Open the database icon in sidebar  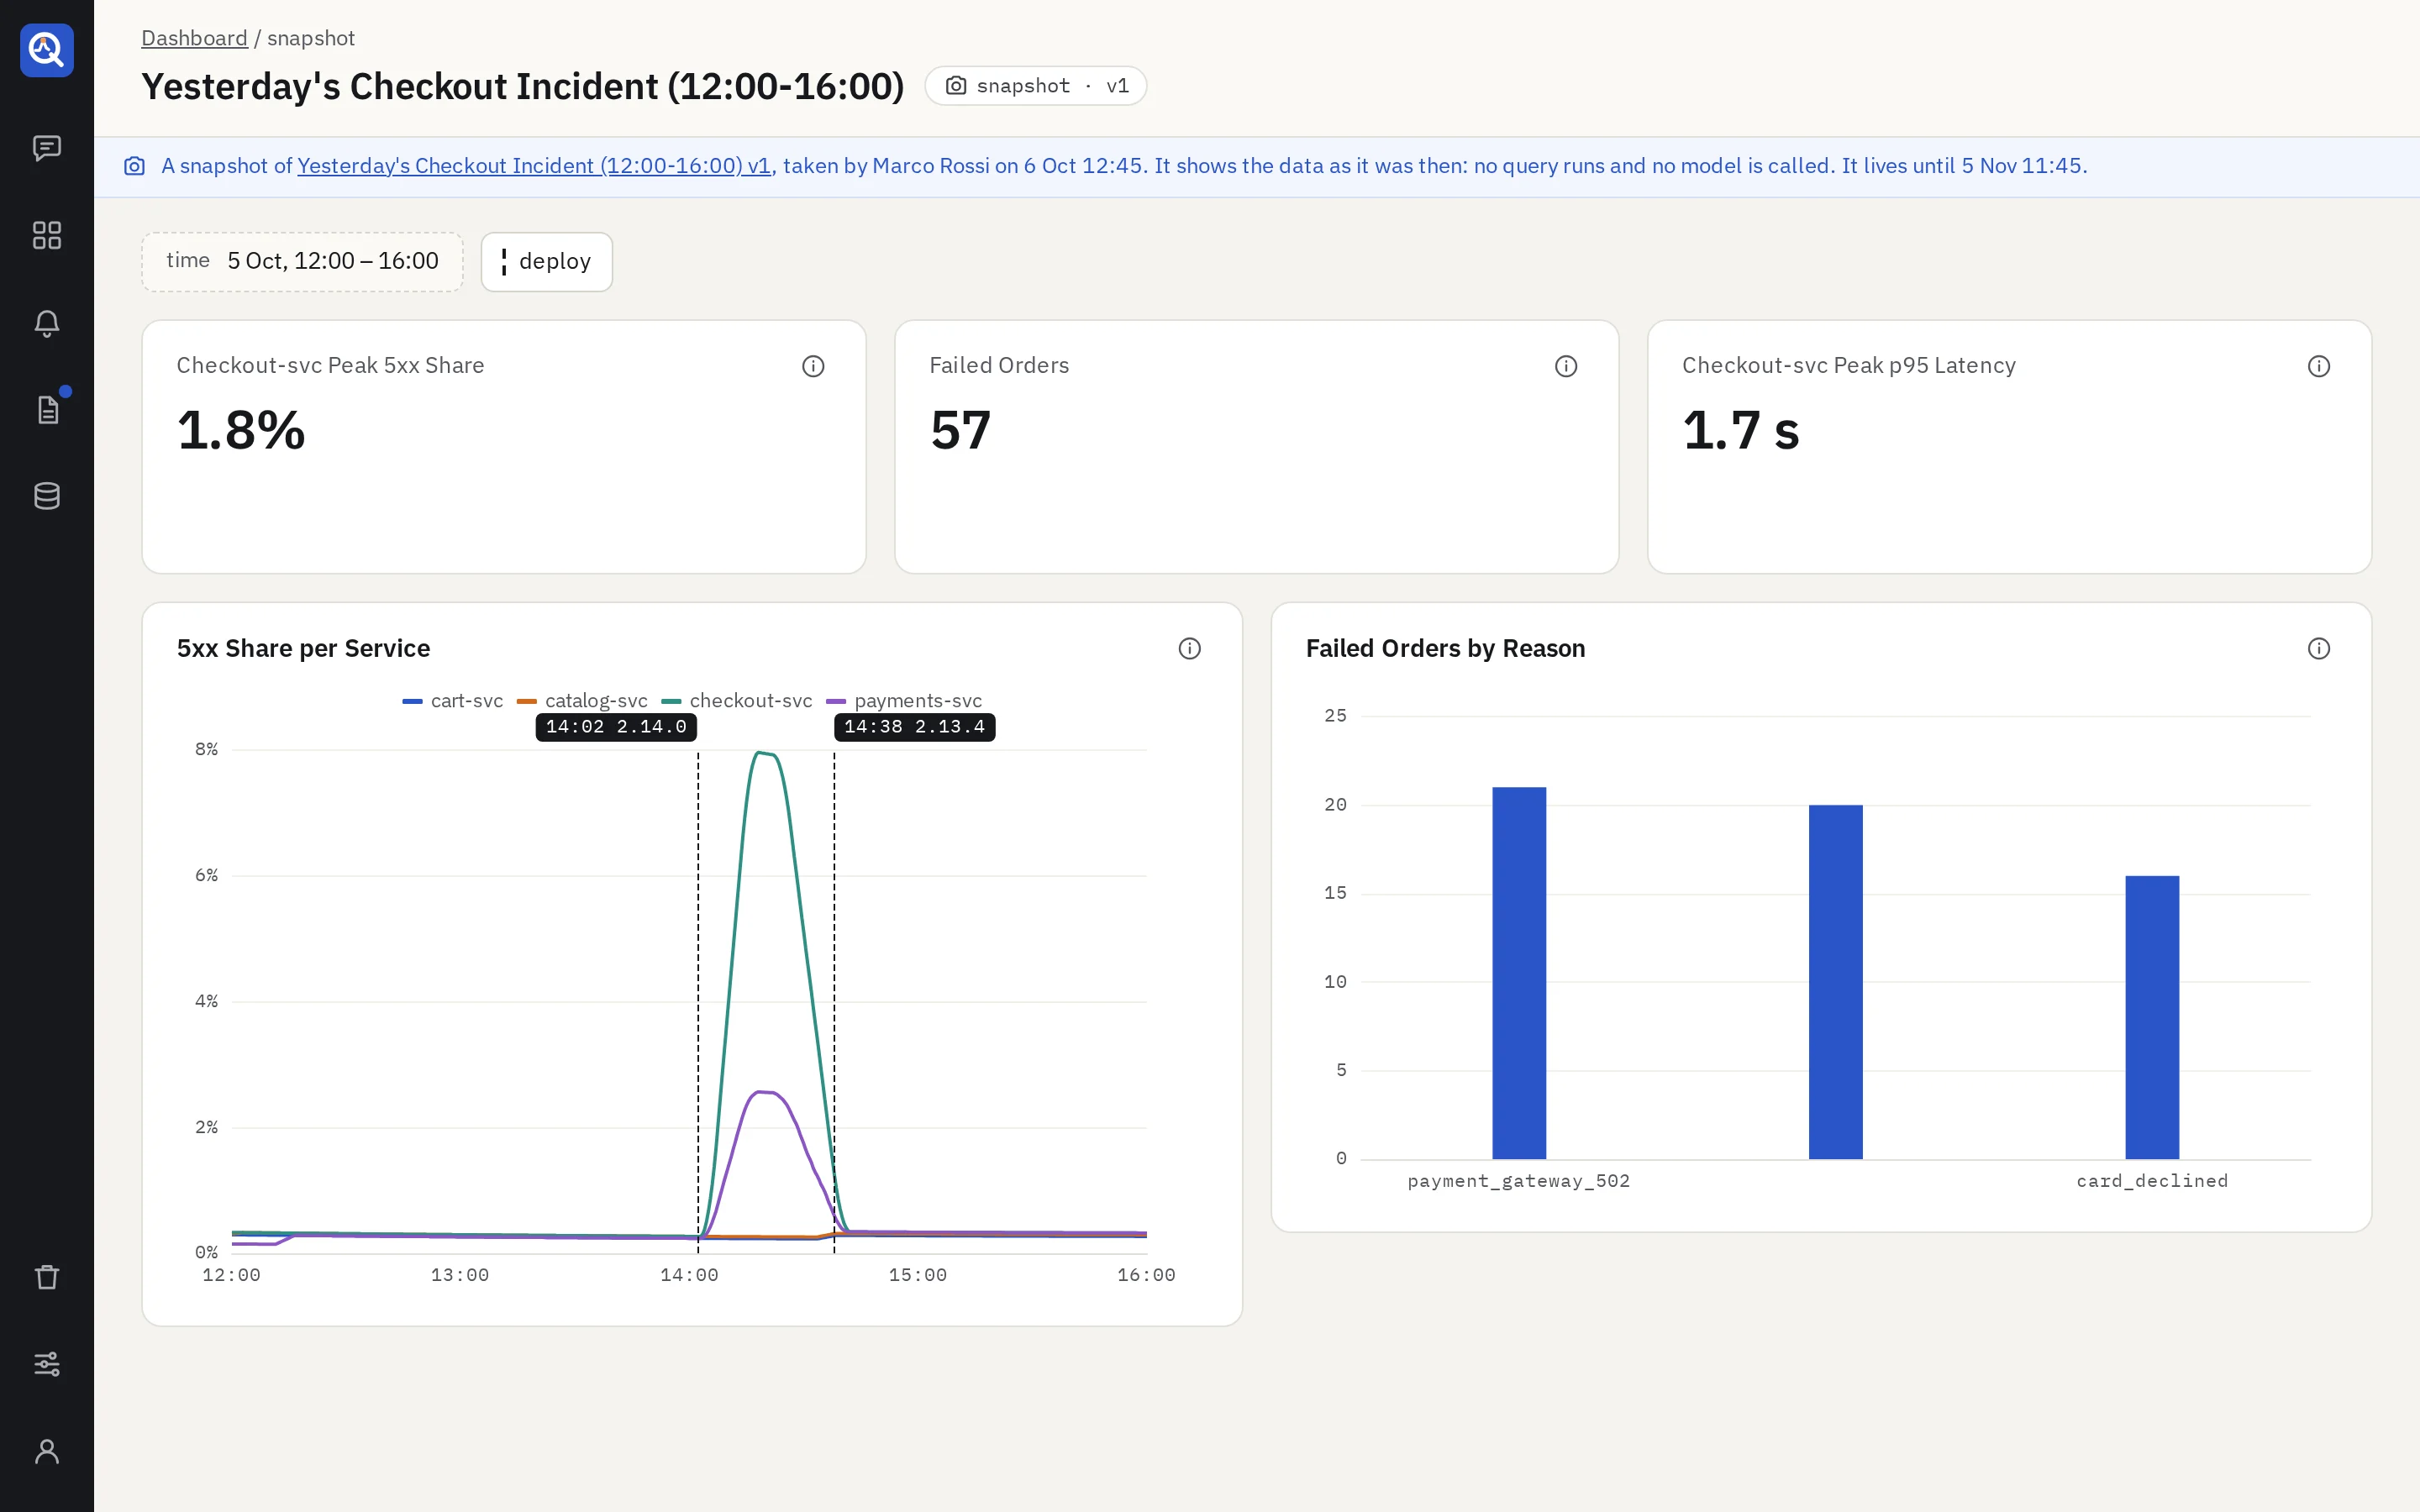(x=47, y=496)
